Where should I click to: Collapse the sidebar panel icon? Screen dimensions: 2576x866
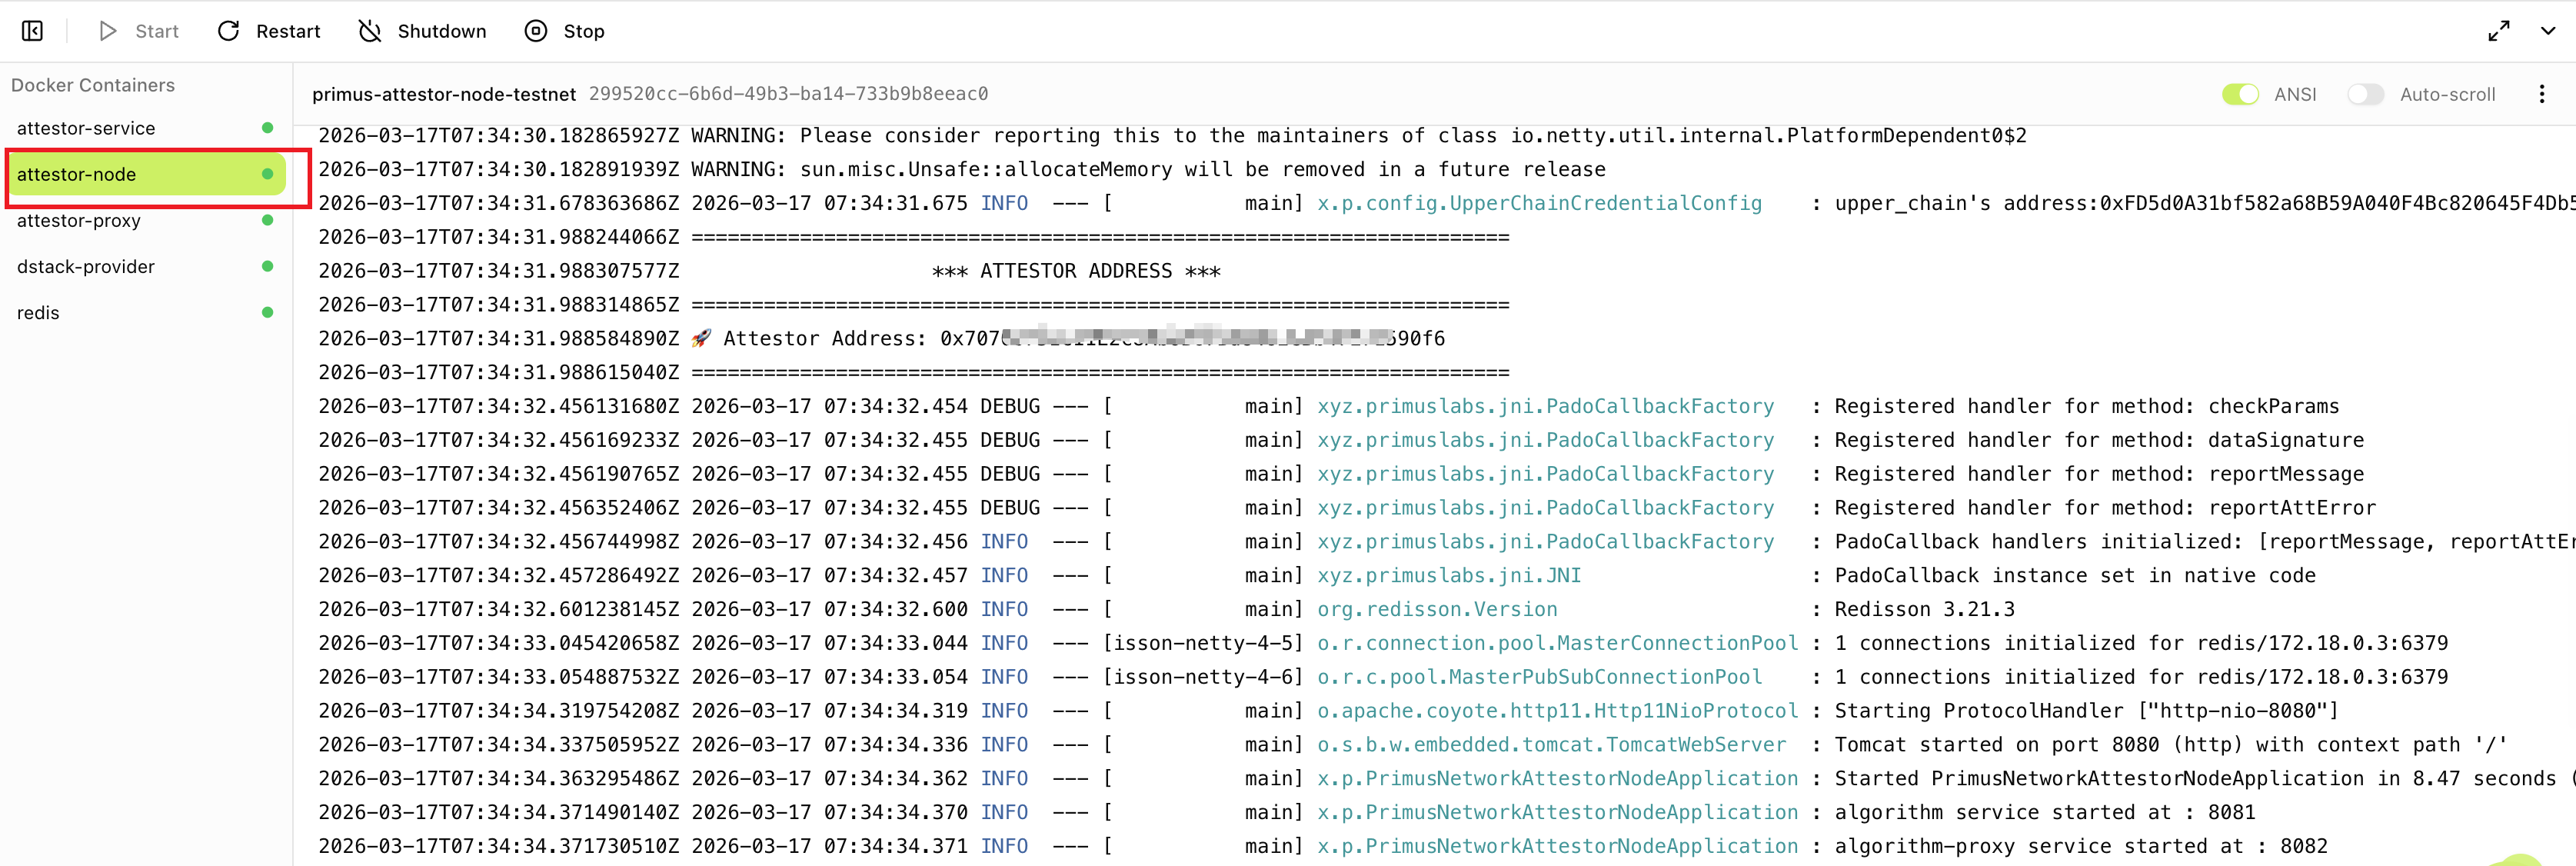[32, 31]
